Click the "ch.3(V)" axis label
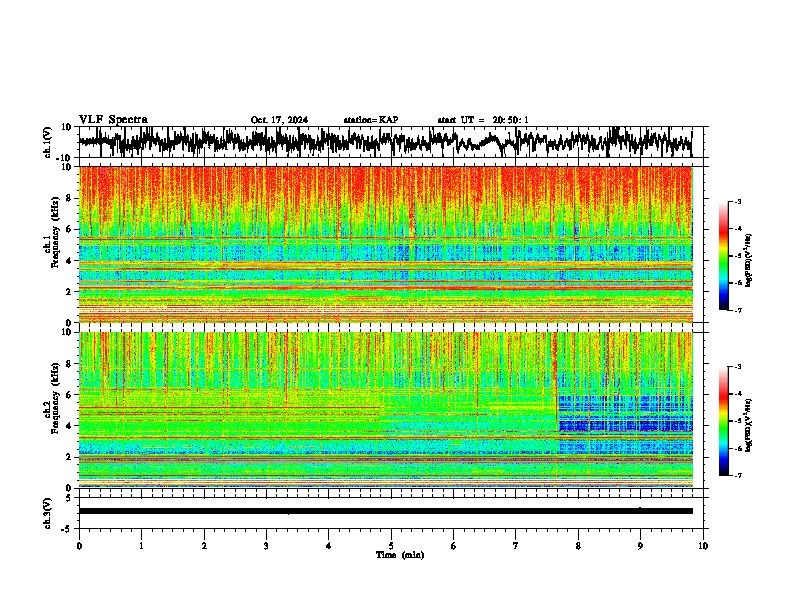The height and width of the screenshot is (612, 792). click(x=49, y=513)
